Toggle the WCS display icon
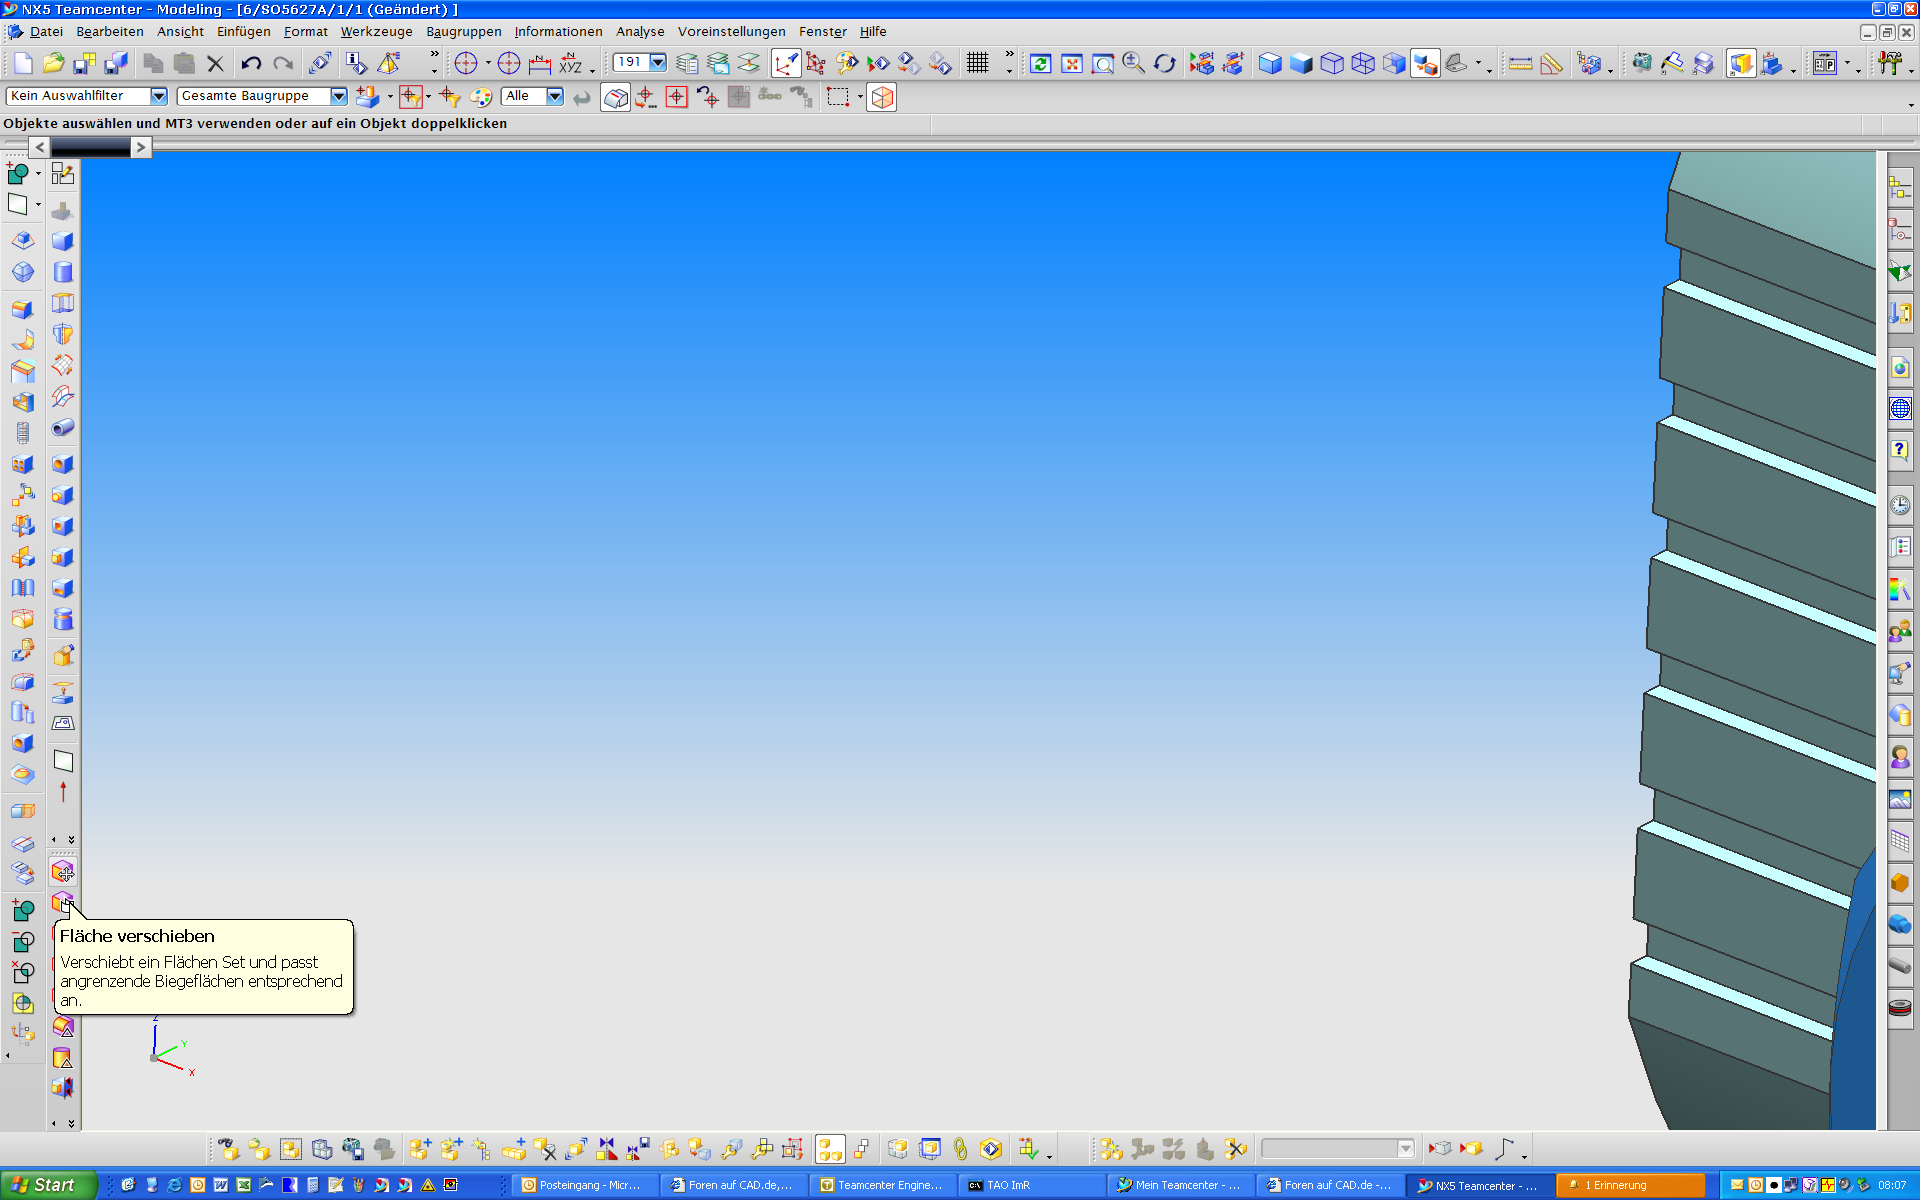Viewport: 1920px width, 1200px height. tap(786, 64)
